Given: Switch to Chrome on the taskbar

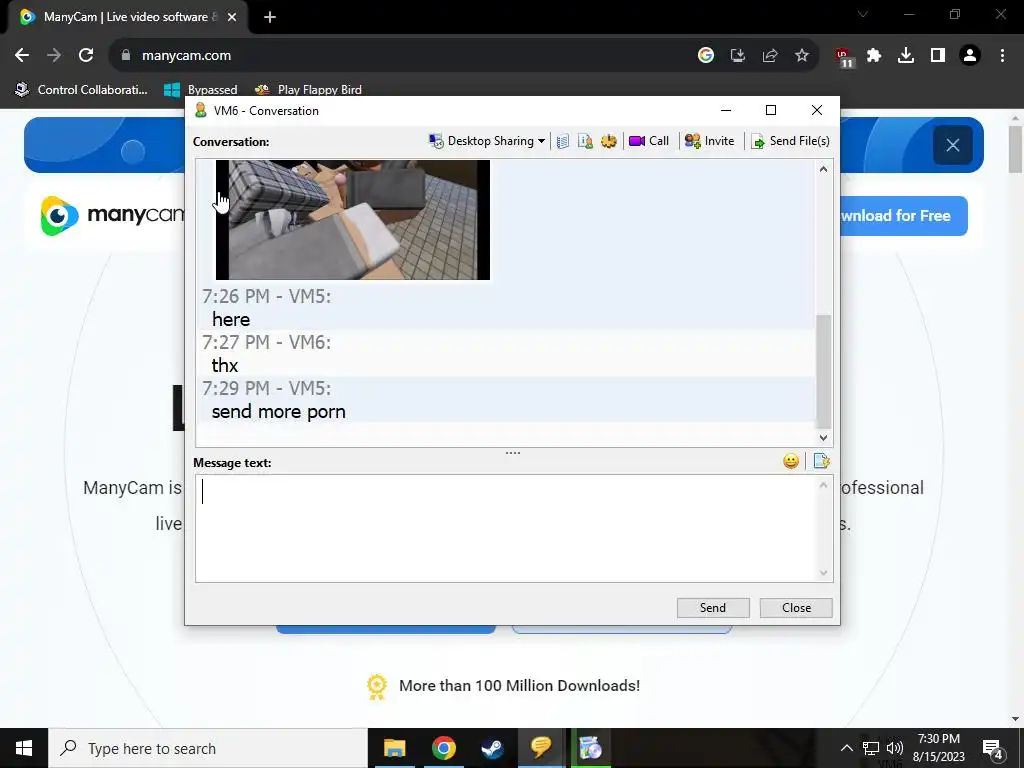Looking at the screenshot, I should tap(443, 748).
